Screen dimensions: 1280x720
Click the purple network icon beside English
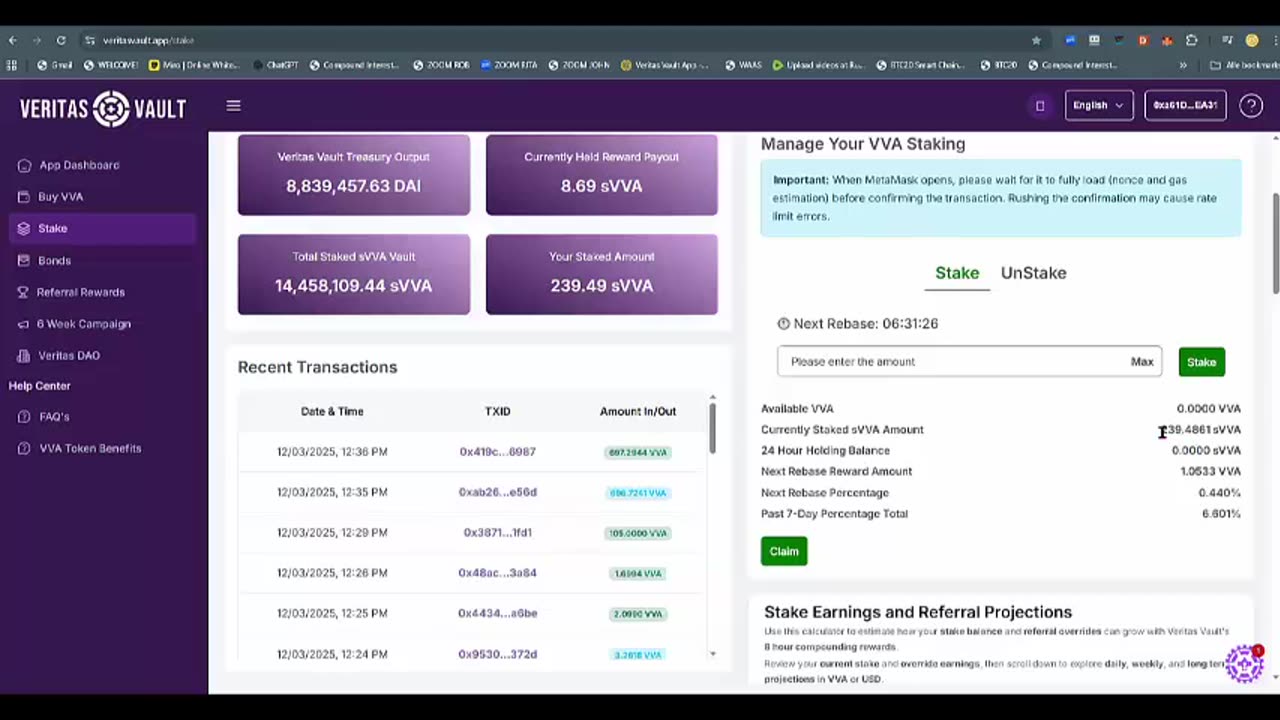point(1040,106)
